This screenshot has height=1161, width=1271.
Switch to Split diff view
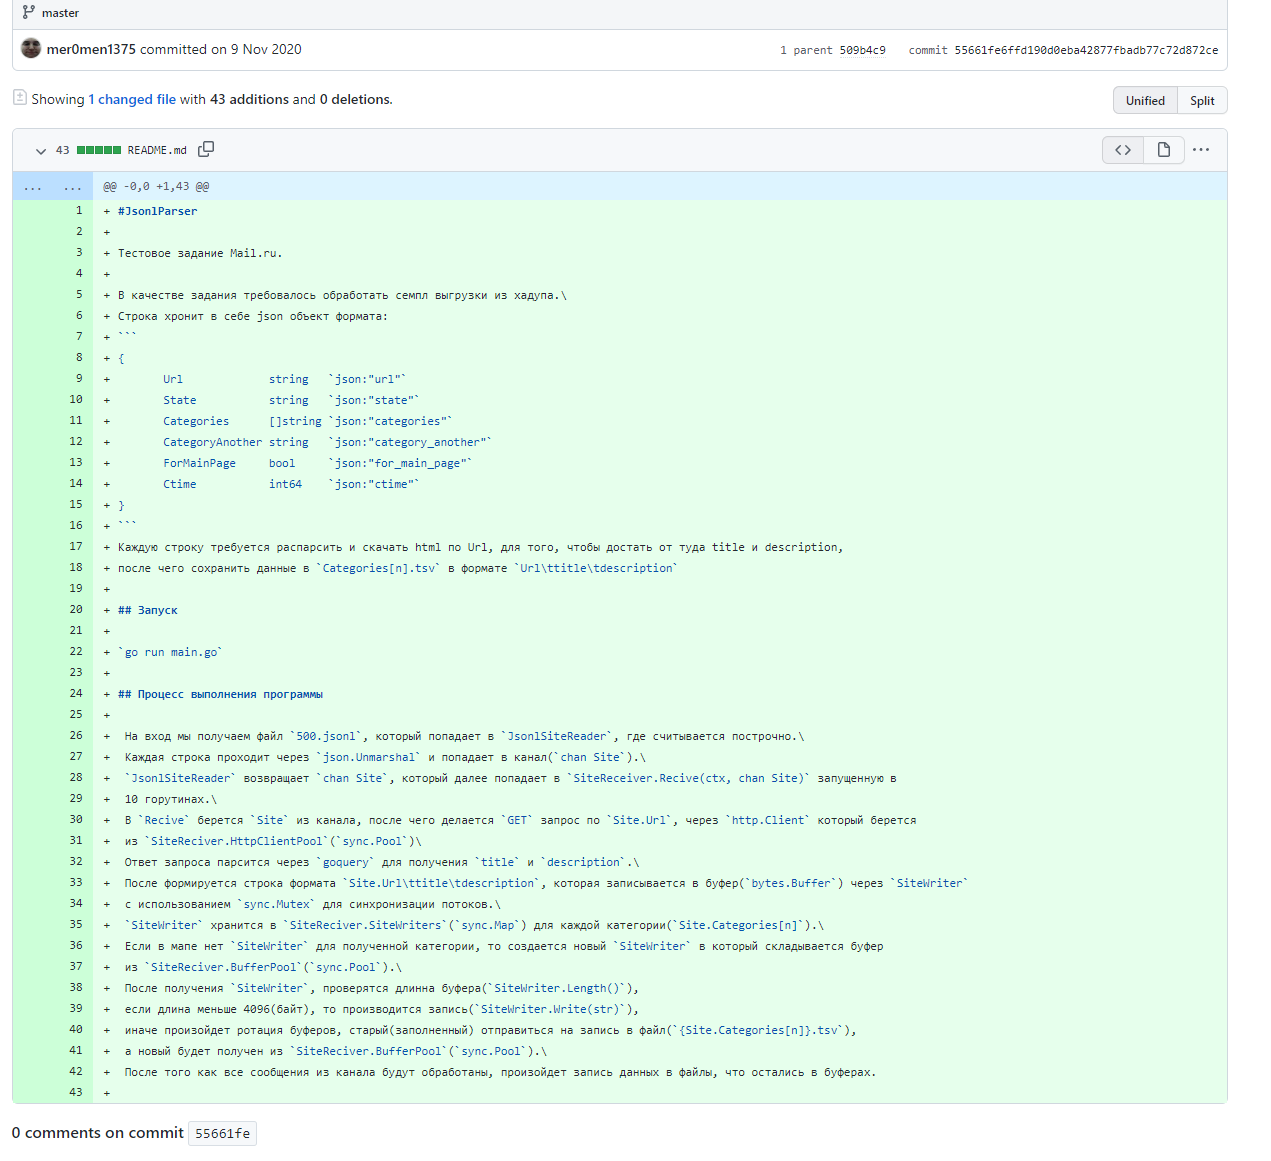(x=1202, y=100)
